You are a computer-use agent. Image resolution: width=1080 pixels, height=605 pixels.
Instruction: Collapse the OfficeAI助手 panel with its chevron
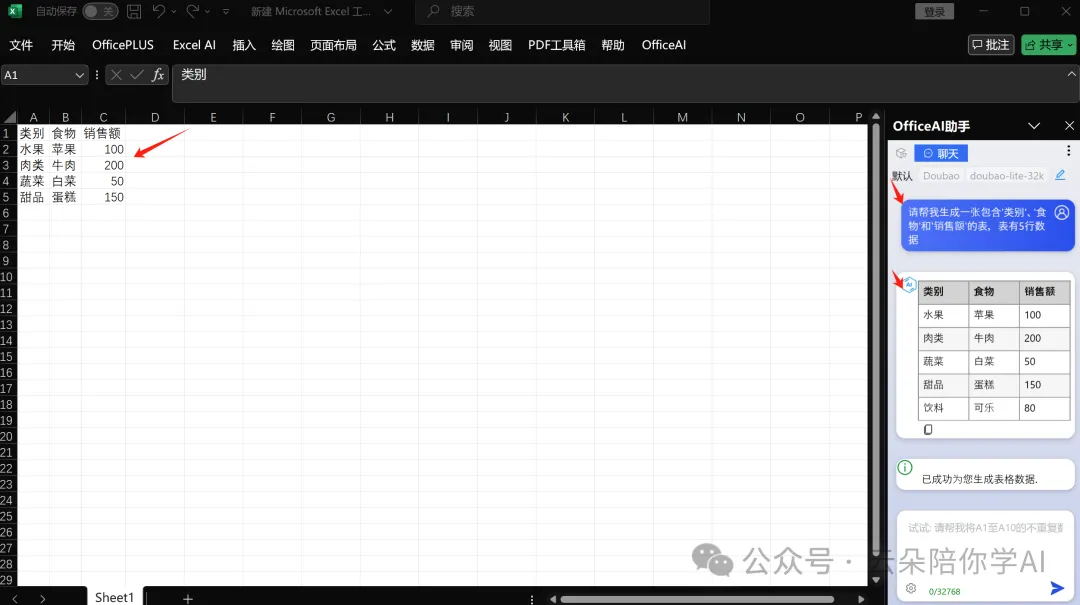point(1036,125)
